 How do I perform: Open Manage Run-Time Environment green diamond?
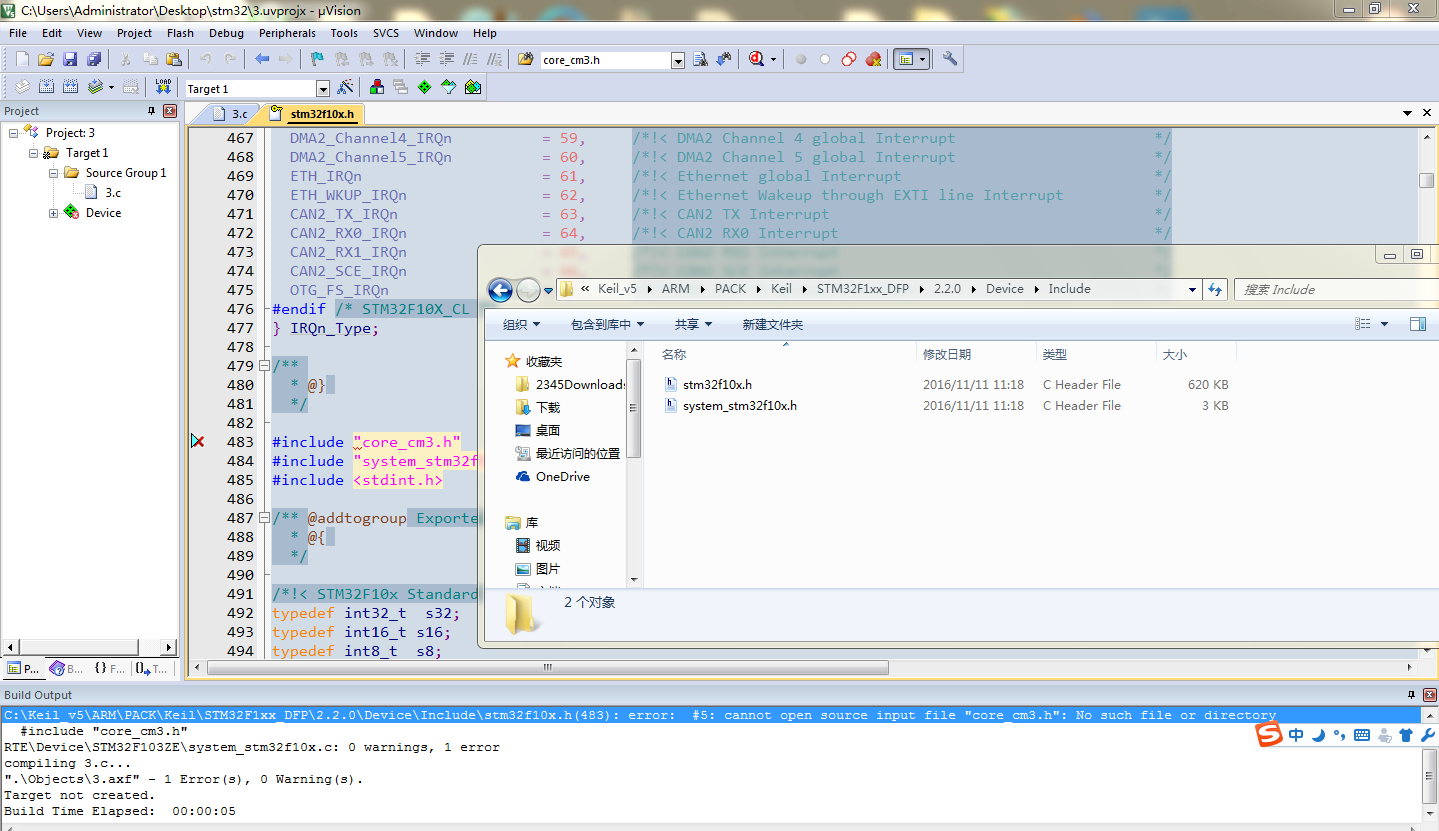click(425, 87)
